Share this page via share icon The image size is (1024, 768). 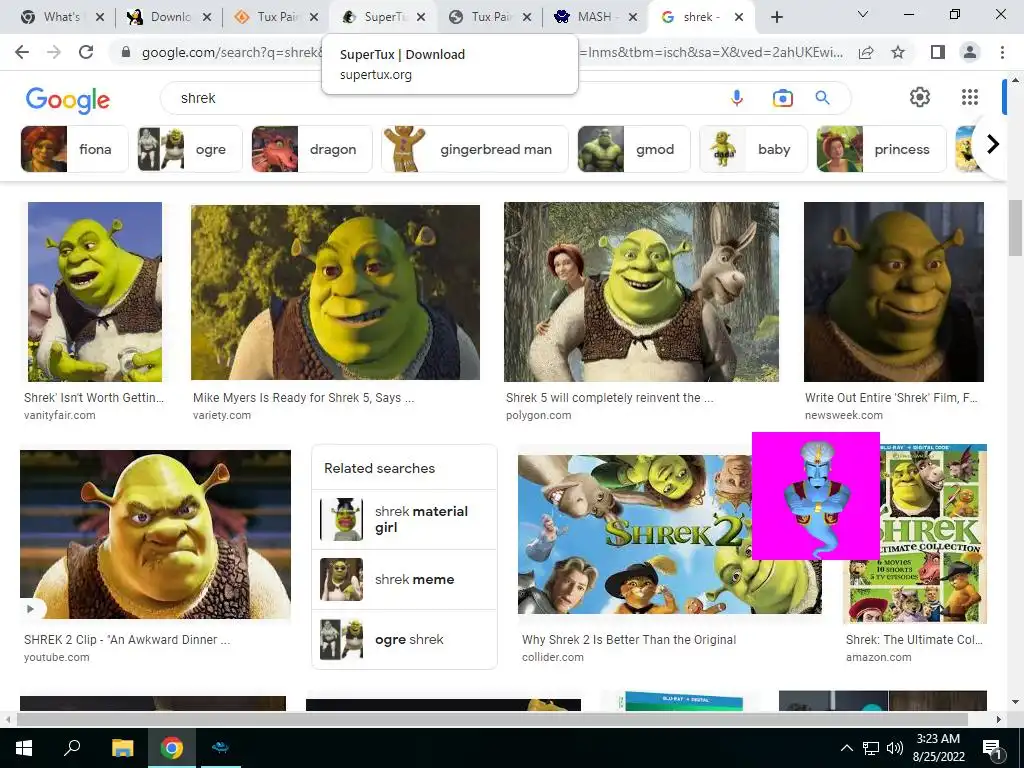tap(866, 52)
